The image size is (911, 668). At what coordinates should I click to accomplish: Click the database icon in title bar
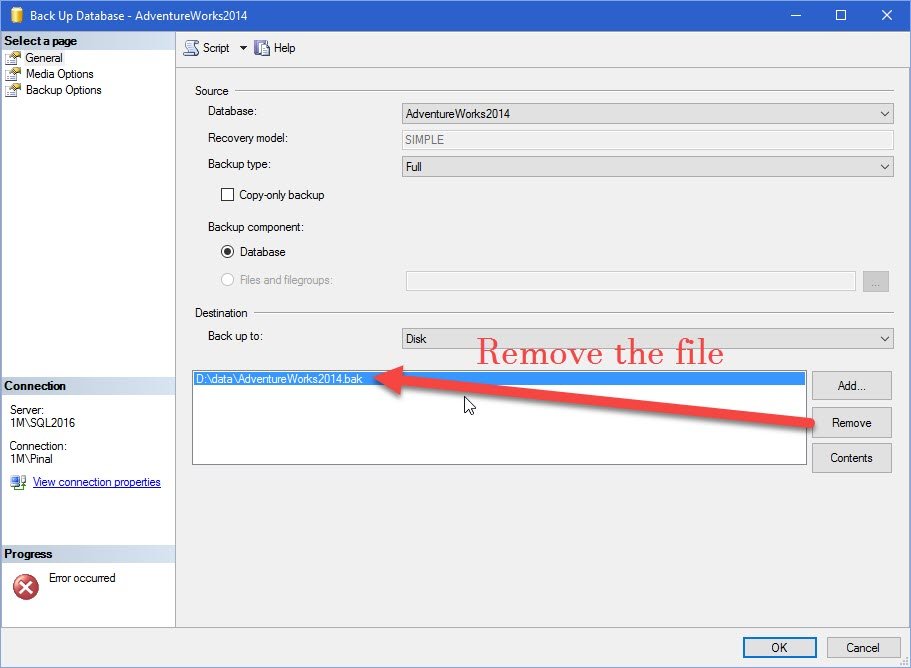coord(17,15)
